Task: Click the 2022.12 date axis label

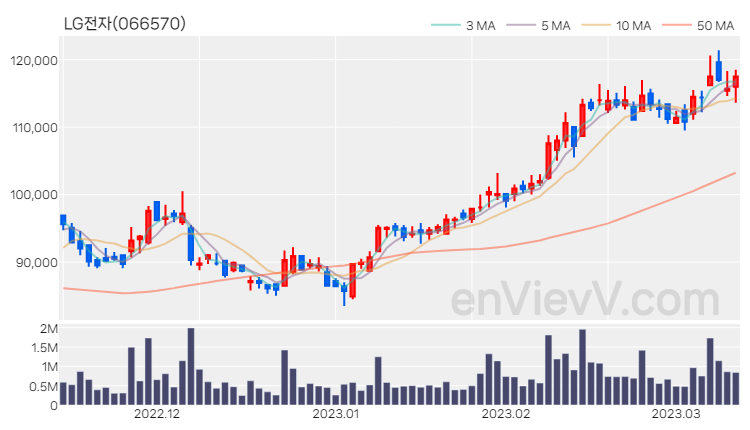Action: [157, 414]
